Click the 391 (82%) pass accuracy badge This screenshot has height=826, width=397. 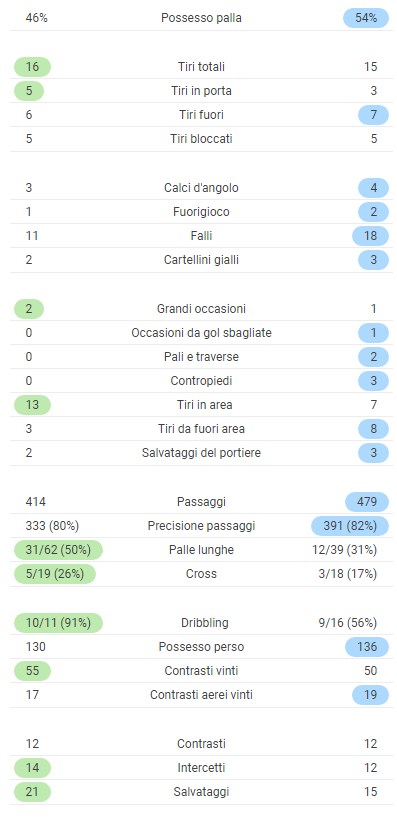350,526
